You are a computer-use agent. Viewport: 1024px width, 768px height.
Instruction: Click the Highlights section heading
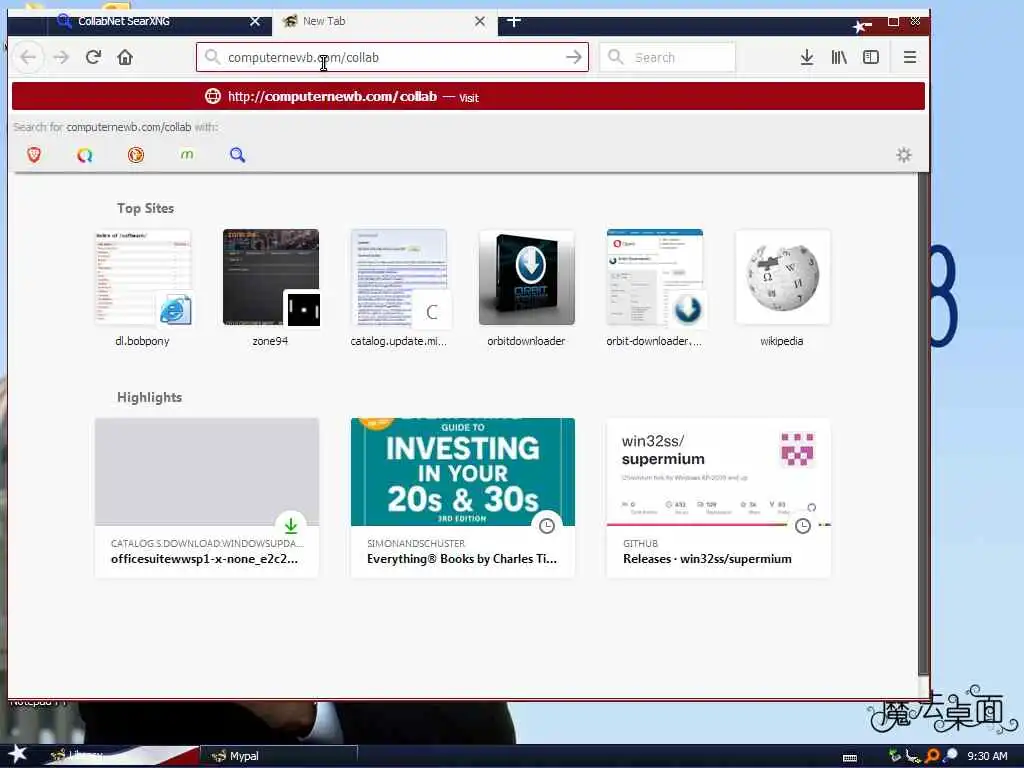pos(150,397)
